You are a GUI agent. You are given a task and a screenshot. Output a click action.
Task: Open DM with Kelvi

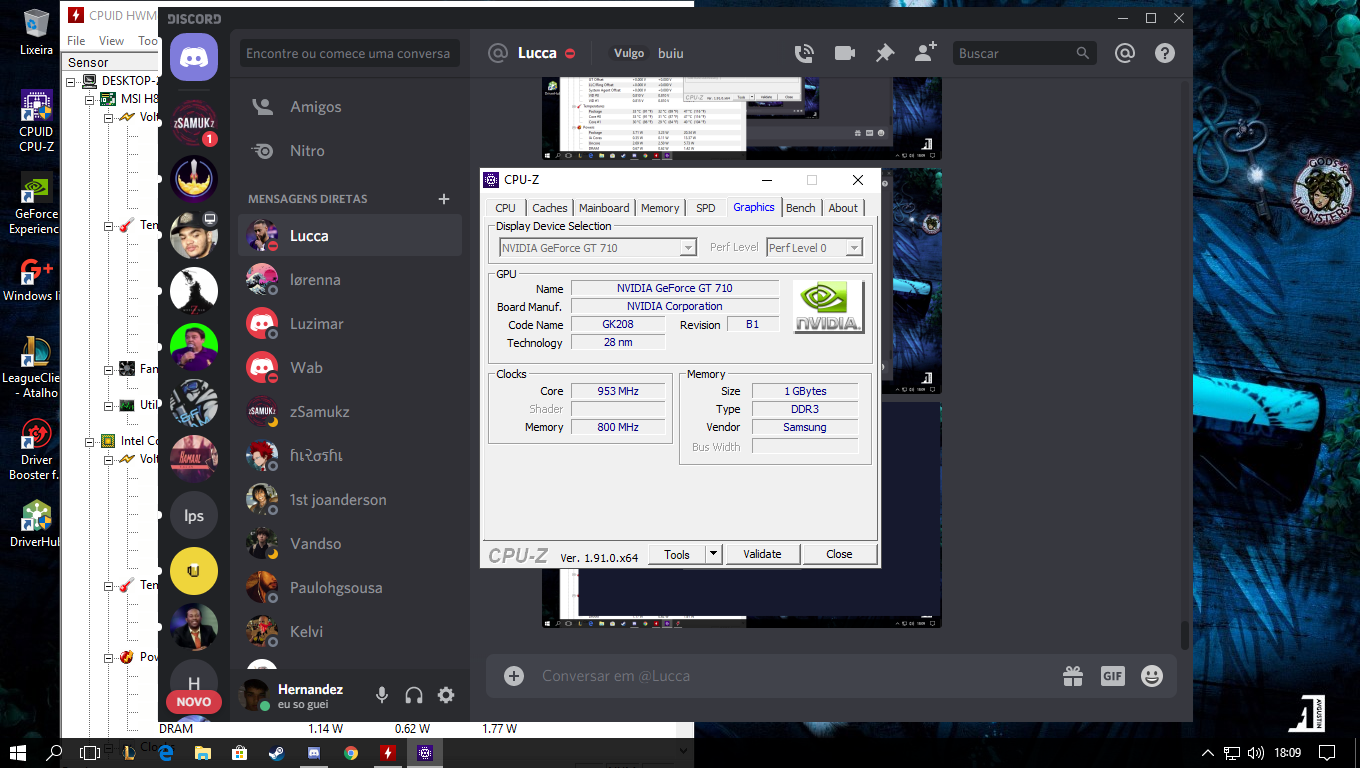pyautogui.click(x=350, y=632)
